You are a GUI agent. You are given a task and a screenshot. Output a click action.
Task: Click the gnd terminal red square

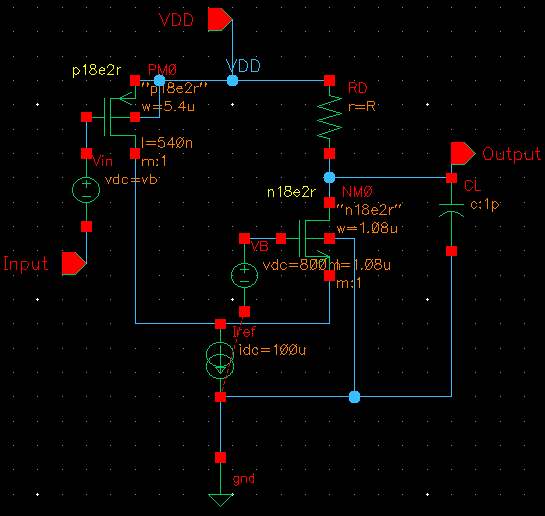pyautogui.click(x=220, y=457)
